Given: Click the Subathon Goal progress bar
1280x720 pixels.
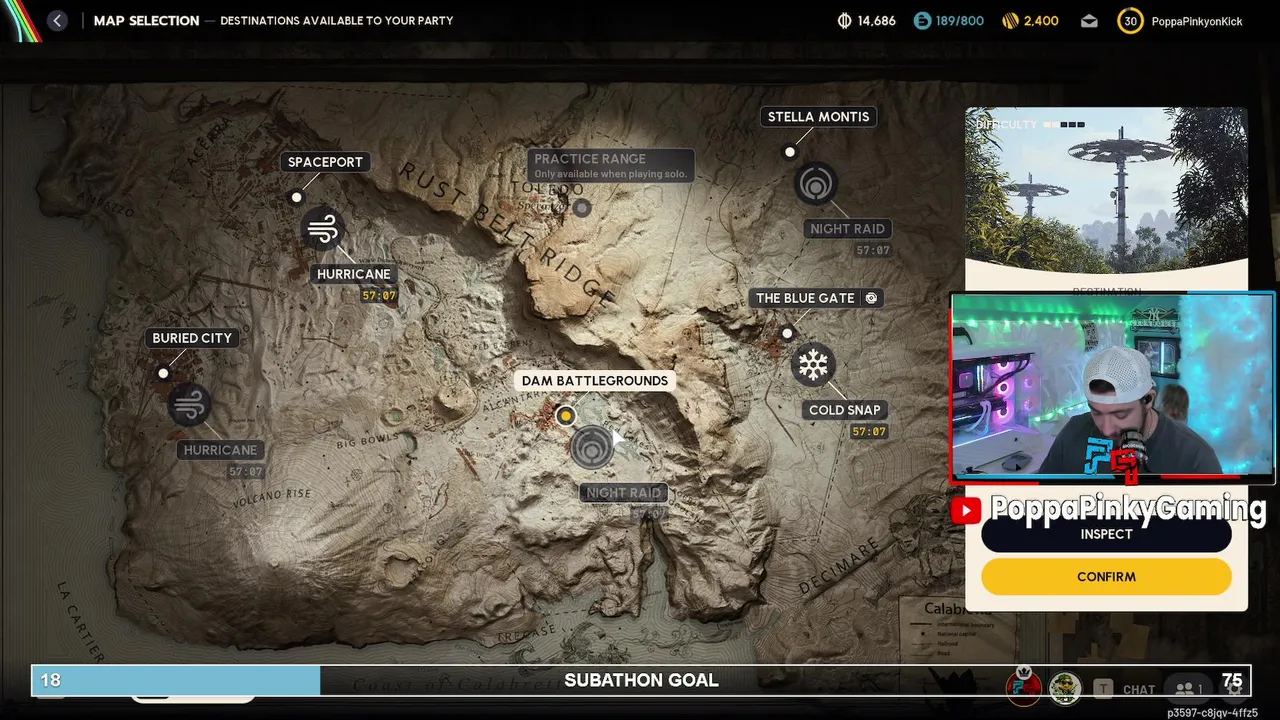Looking at the screenshot, I should (x=640, y=680).
